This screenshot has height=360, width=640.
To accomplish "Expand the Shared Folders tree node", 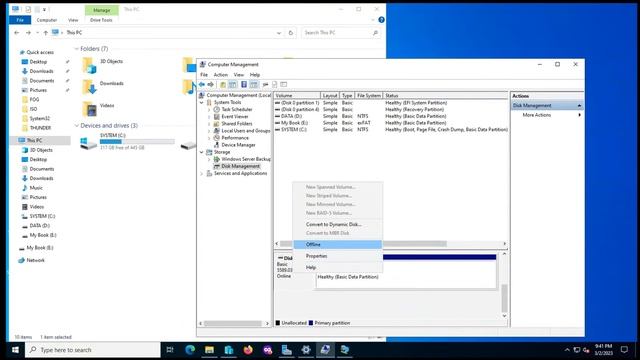I will (209, 124).
